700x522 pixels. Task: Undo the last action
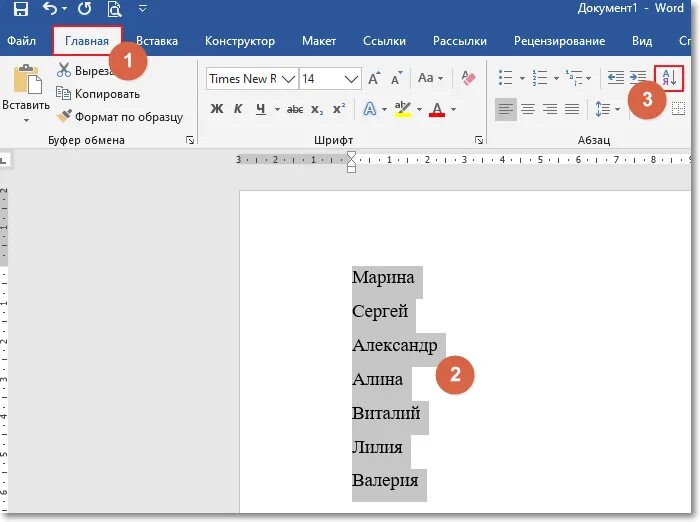pos(50,8)
